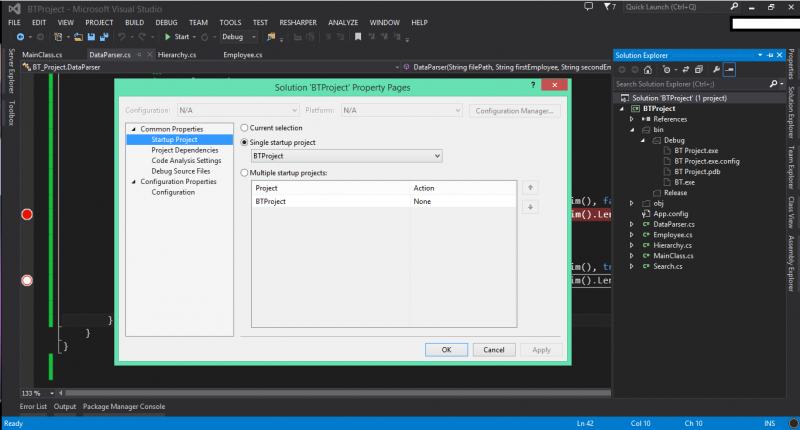Click the Solution Explorer Home icon
Viewport: 800px width, 430px height.
(x=647, y=70)
